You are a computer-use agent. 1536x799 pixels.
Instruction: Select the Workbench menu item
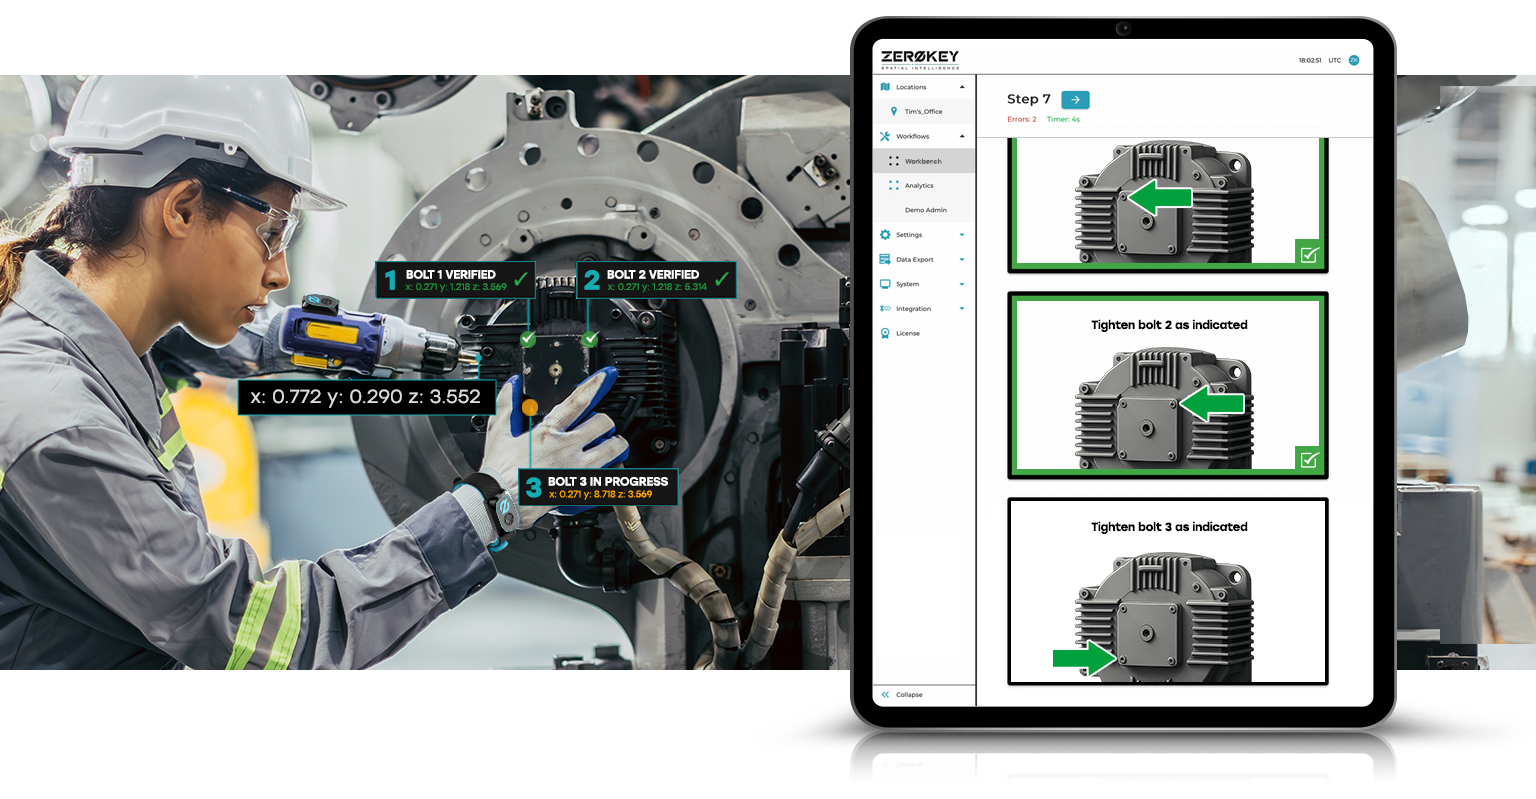click(922, 161)
